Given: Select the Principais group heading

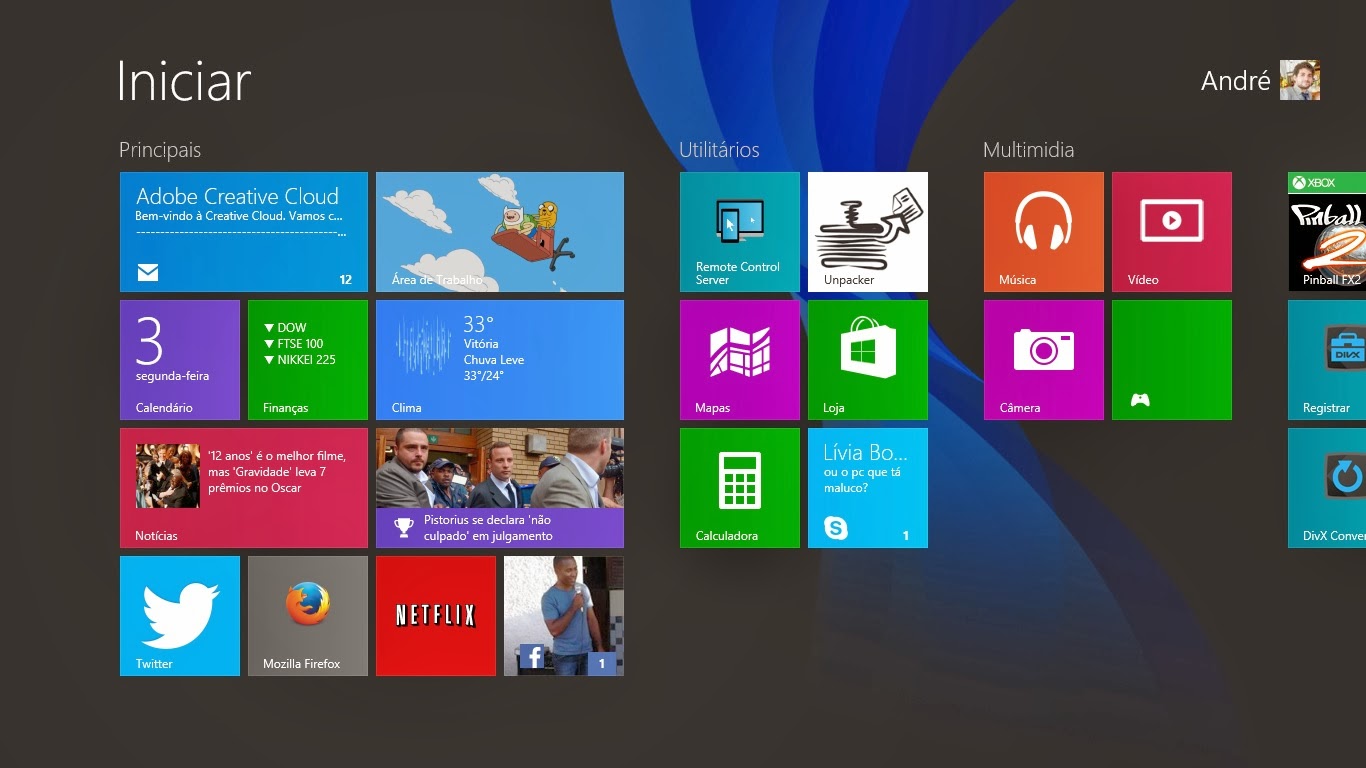Looking at the screenshot, I should 160,150.
